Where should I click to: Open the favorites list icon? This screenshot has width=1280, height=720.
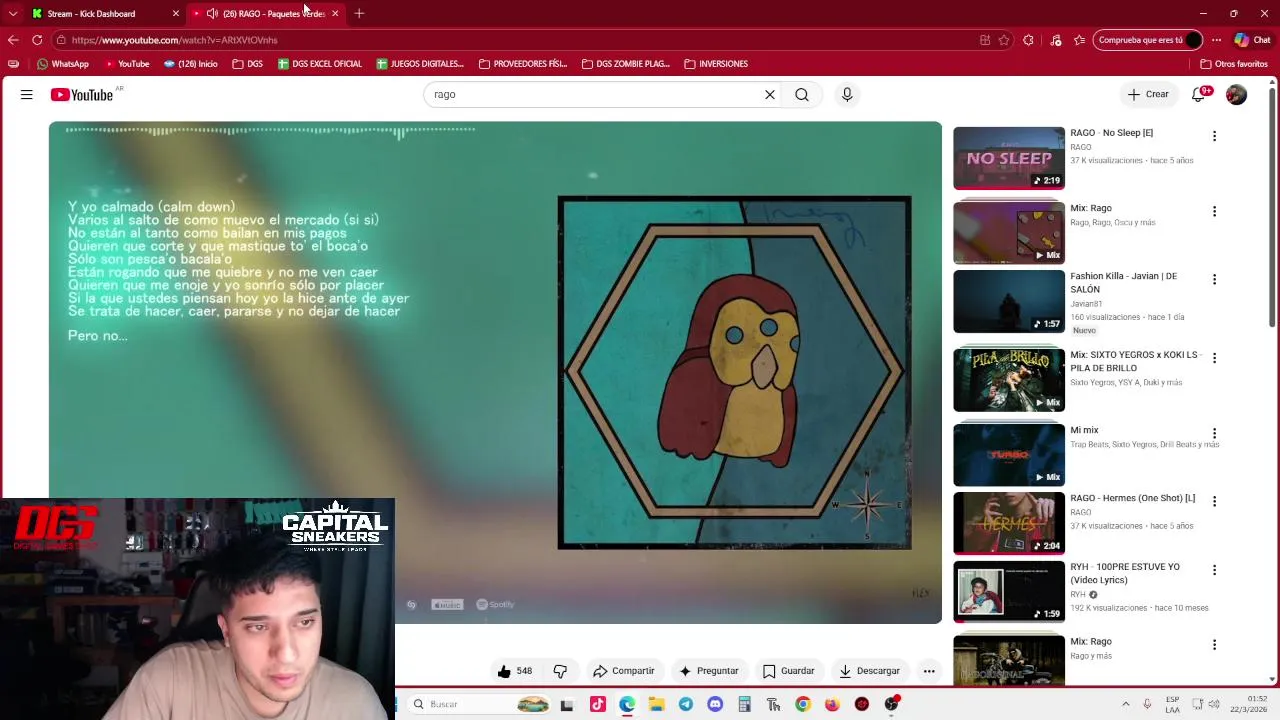point(1079,40)
